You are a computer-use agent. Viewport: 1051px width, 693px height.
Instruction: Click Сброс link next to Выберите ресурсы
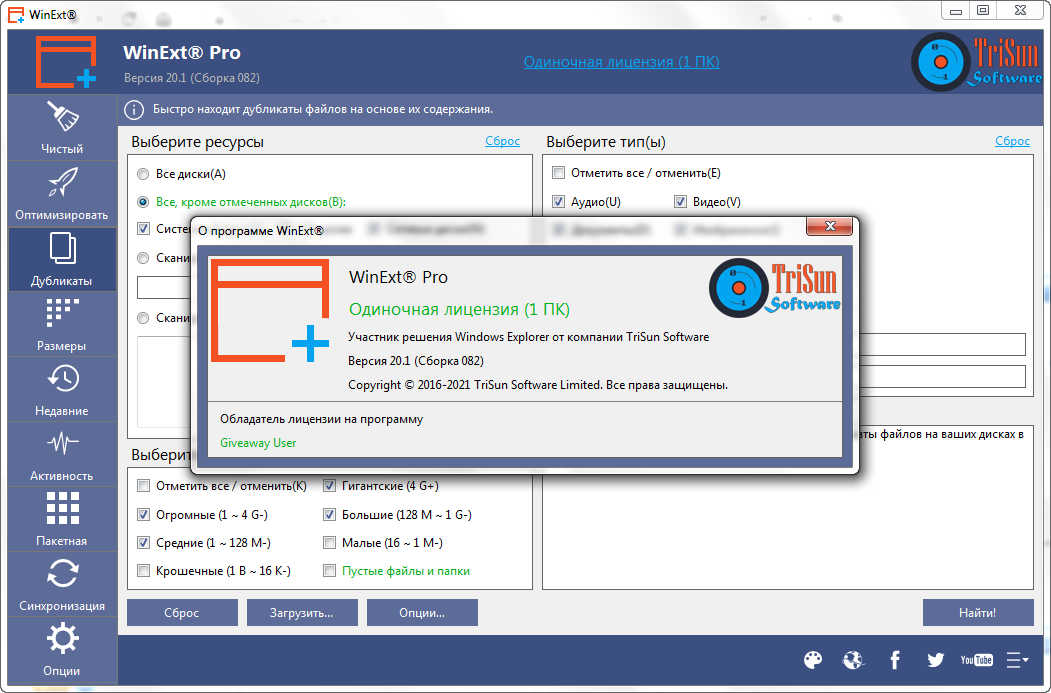click(503, 141)
